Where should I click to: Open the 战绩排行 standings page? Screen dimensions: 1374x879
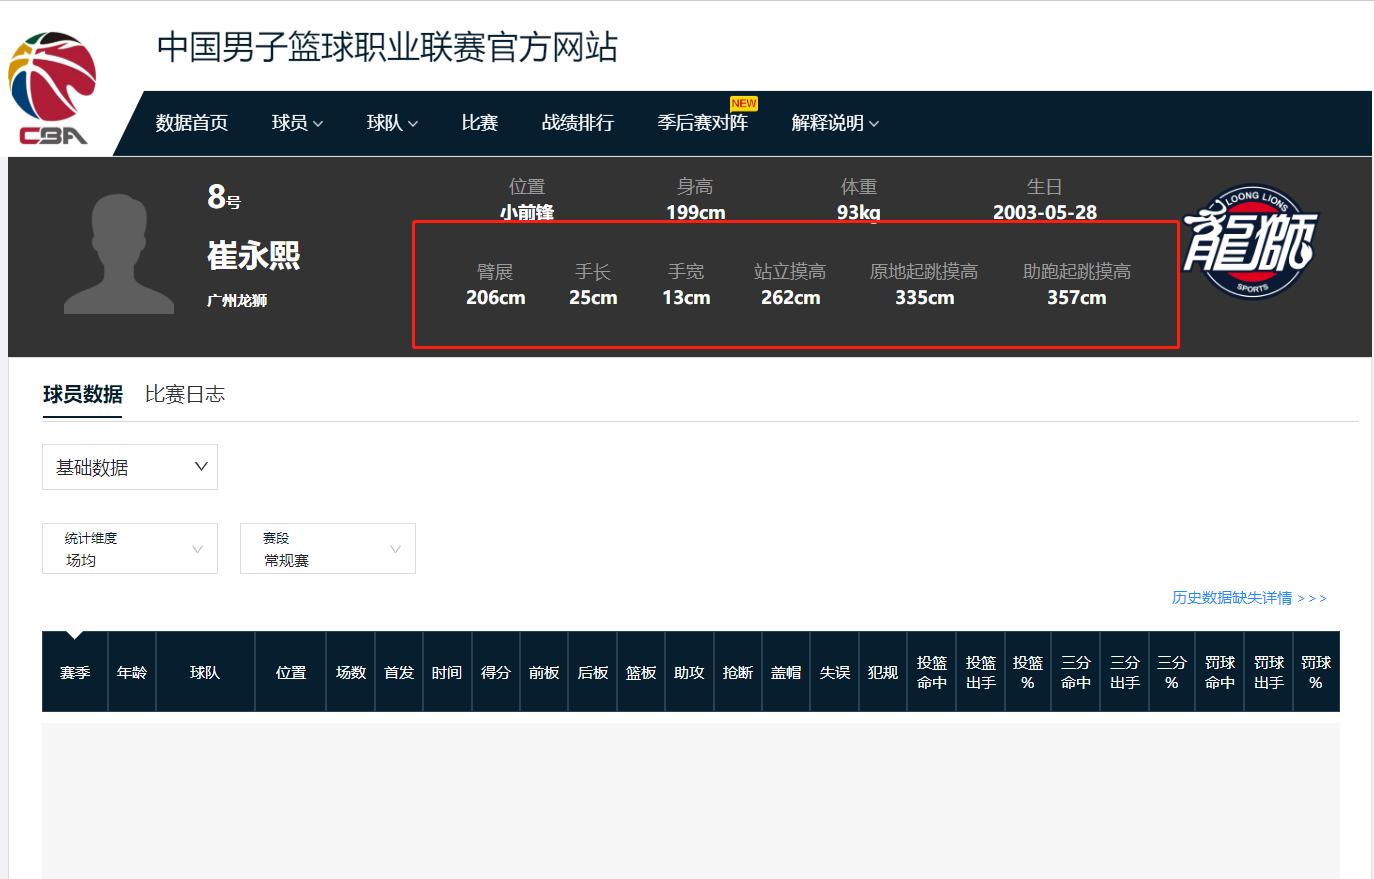point(578,123)
